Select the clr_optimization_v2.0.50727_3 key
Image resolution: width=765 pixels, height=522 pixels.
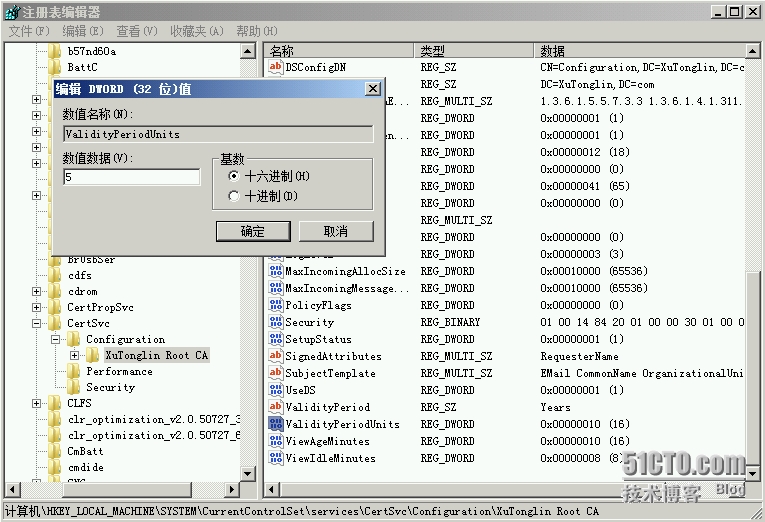pyautogui.click(x=154, y=420)
